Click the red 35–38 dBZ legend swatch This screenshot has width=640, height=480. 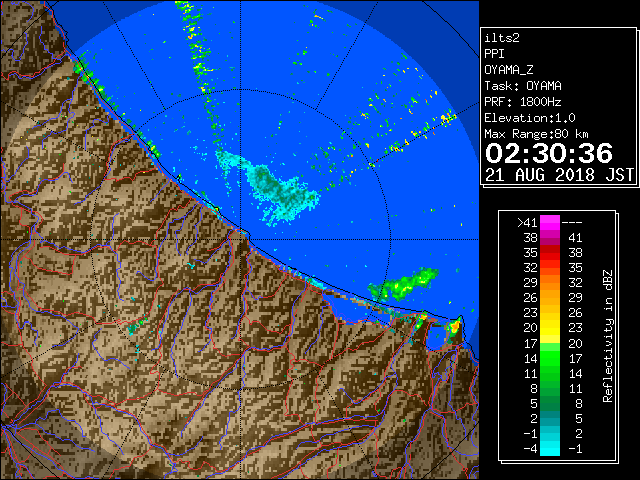[x=550, y=252]
